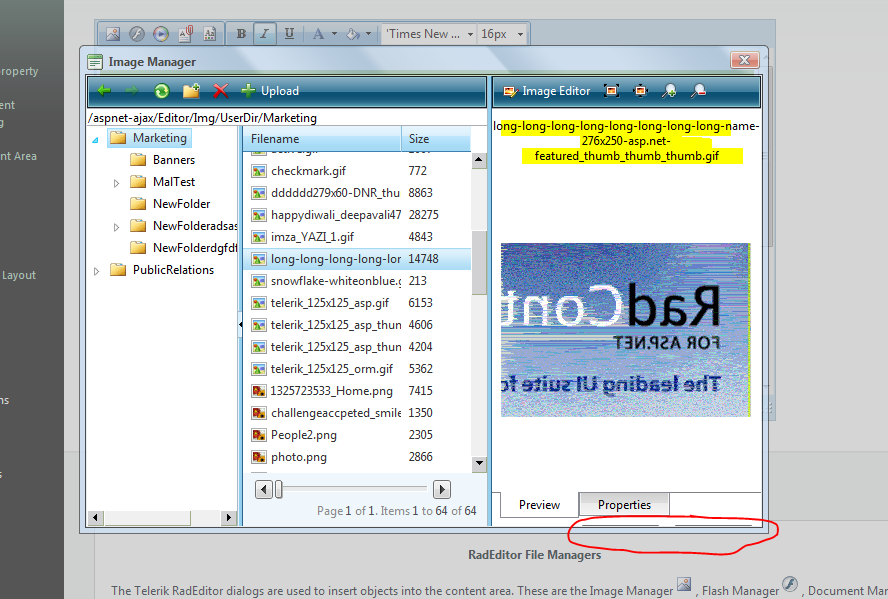The image size is (888, 599).
Task: Select imza_YAZI_1.gif file
Action: (357, 237)
